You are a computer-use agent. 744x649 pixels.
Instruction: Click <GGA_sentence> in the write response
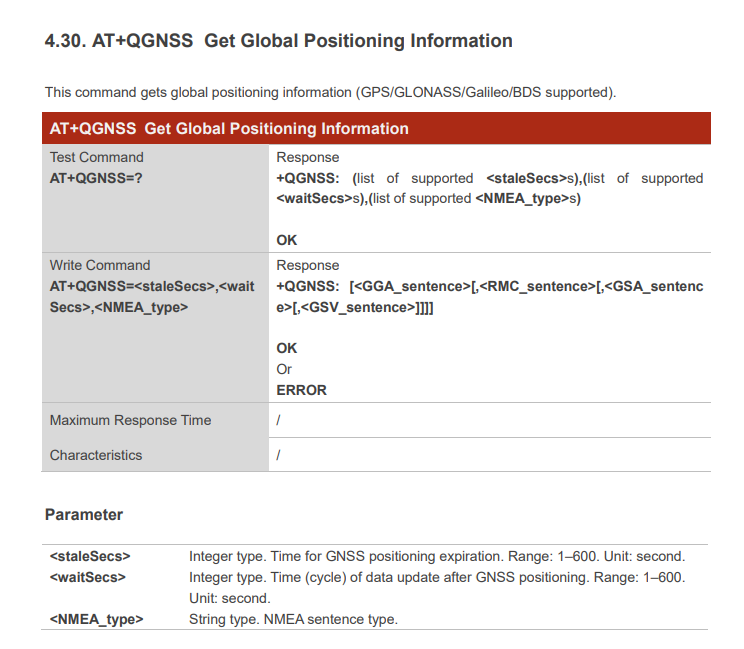pyautogui.click(x=410, y=286)
